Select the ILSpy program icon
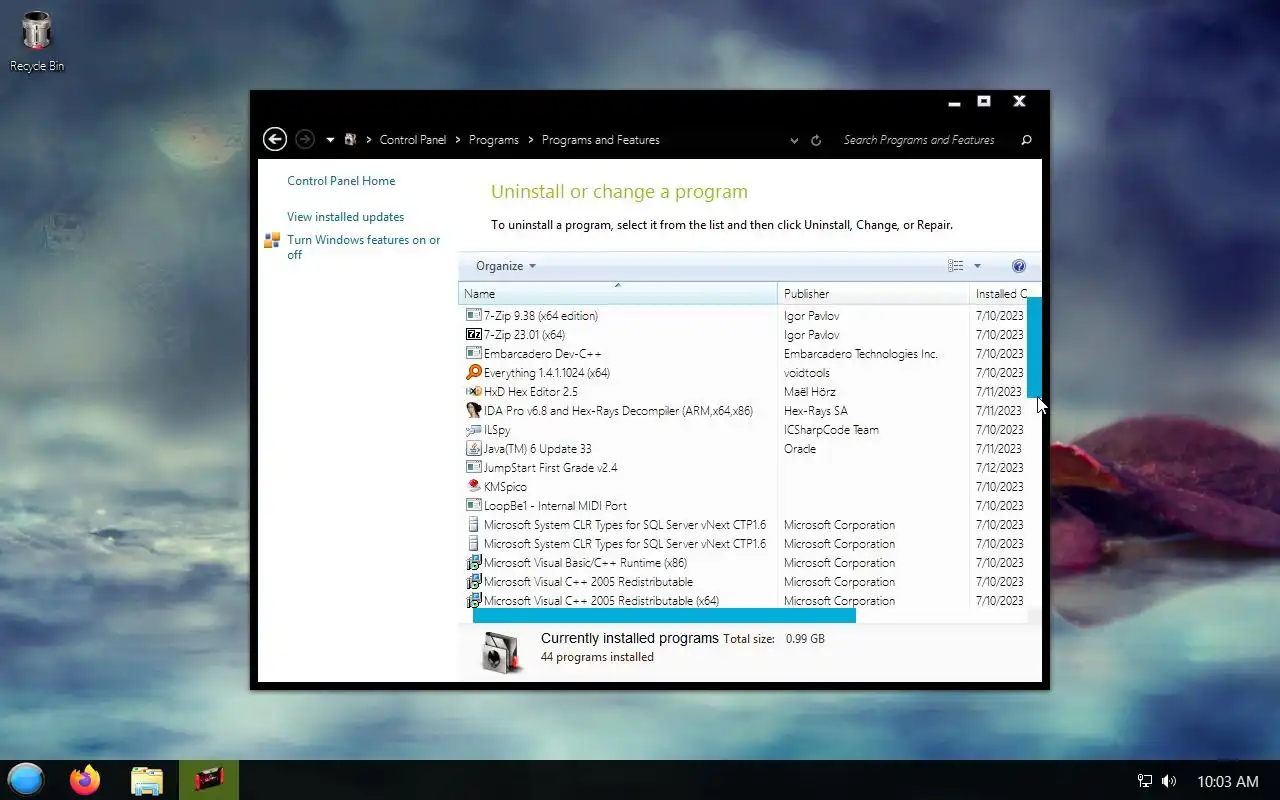 [474, 430]
